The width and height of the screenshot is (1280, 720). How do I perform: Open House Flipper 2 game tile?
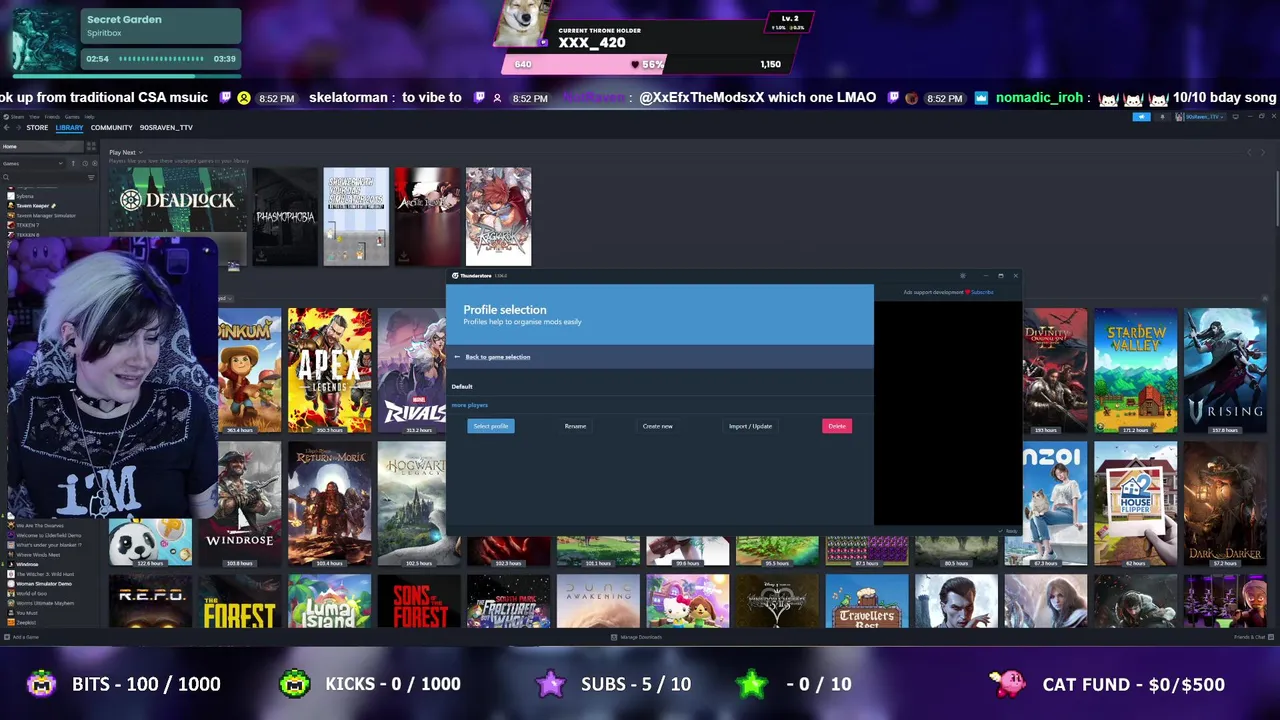point(1135,504)
